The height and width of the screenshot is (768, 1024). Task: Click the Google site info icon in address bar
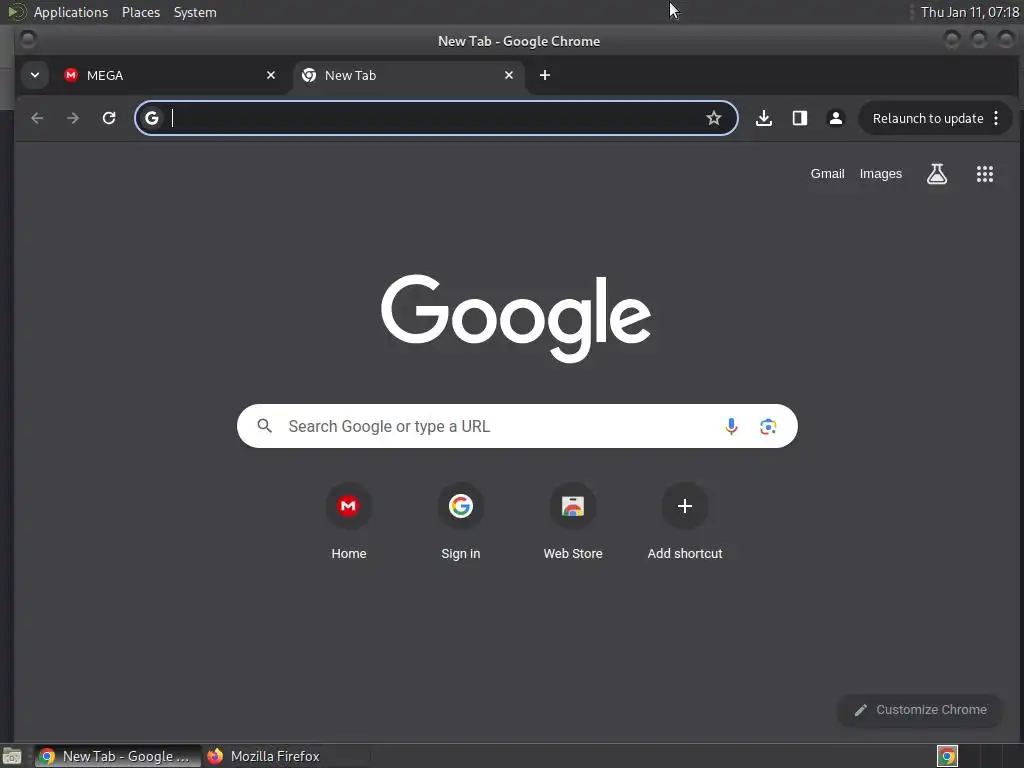152,118
